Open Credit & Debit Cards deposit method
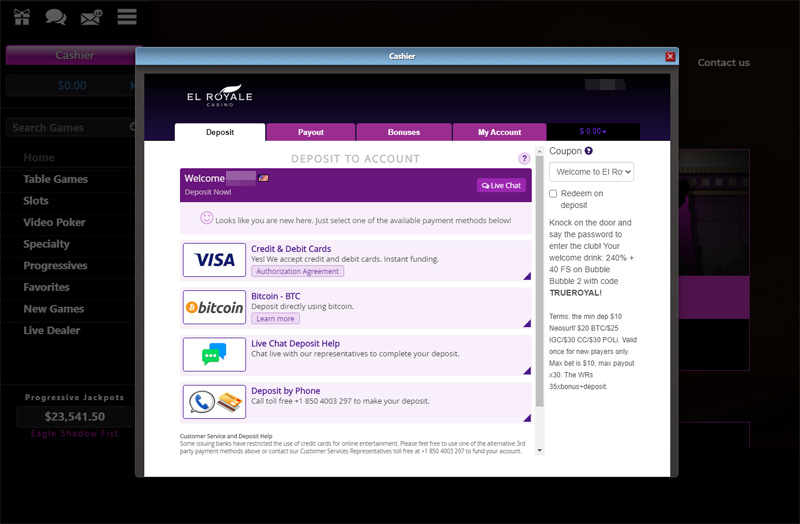The width and height of the screenshot is (800, 524). pos(356,261)
